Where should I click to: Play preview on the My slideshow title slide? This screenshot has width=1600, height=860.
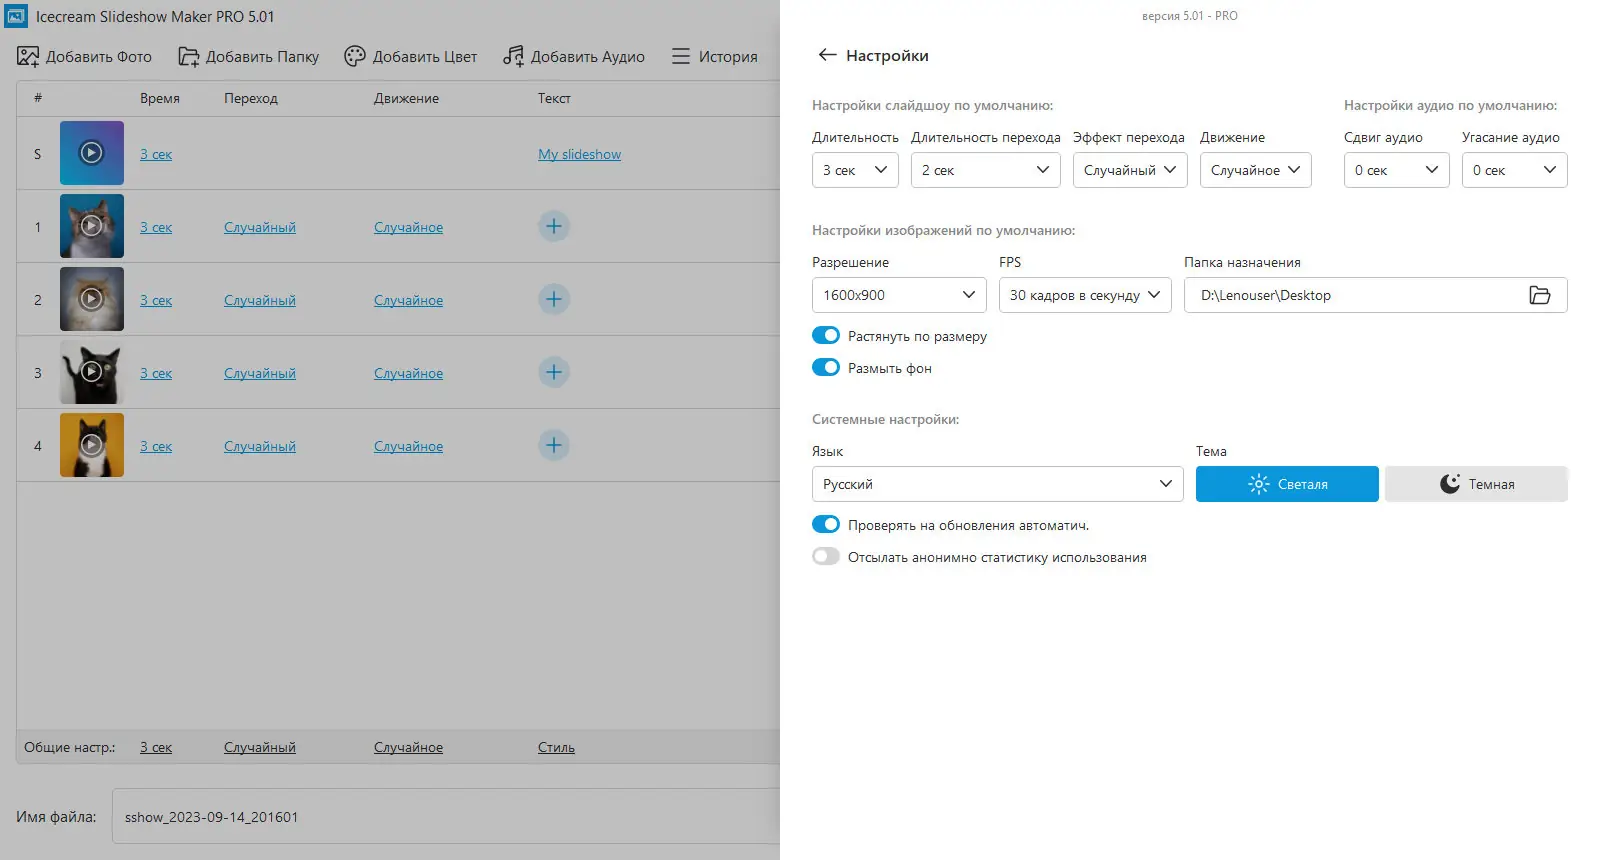tap(91, 153)
